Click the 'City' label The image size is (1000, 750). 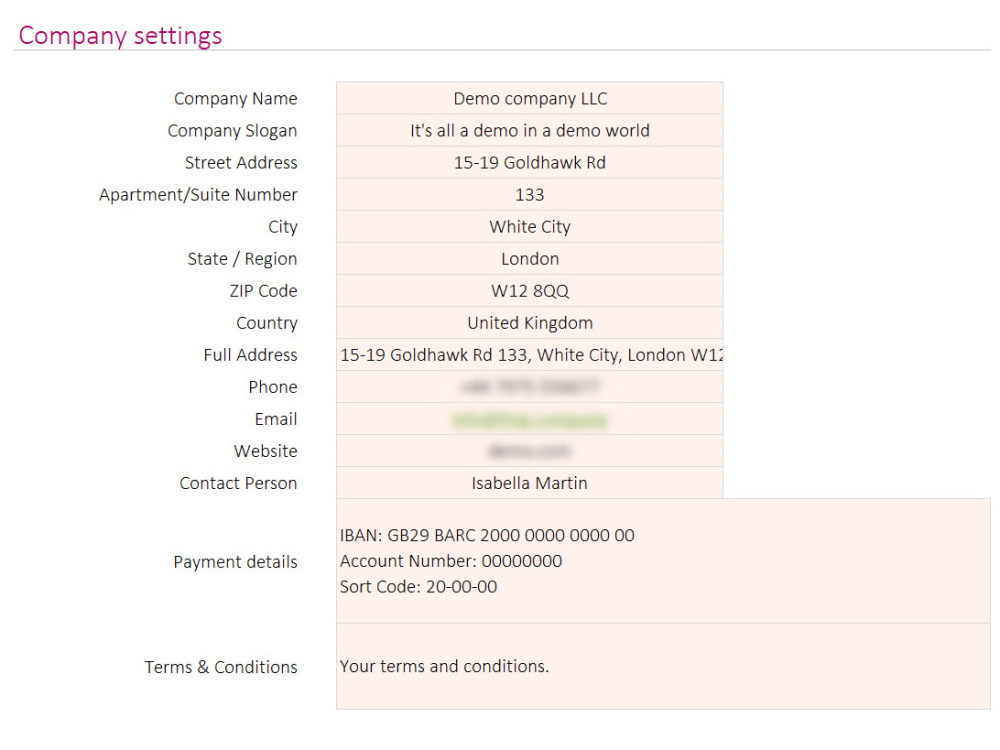(283, 227)
